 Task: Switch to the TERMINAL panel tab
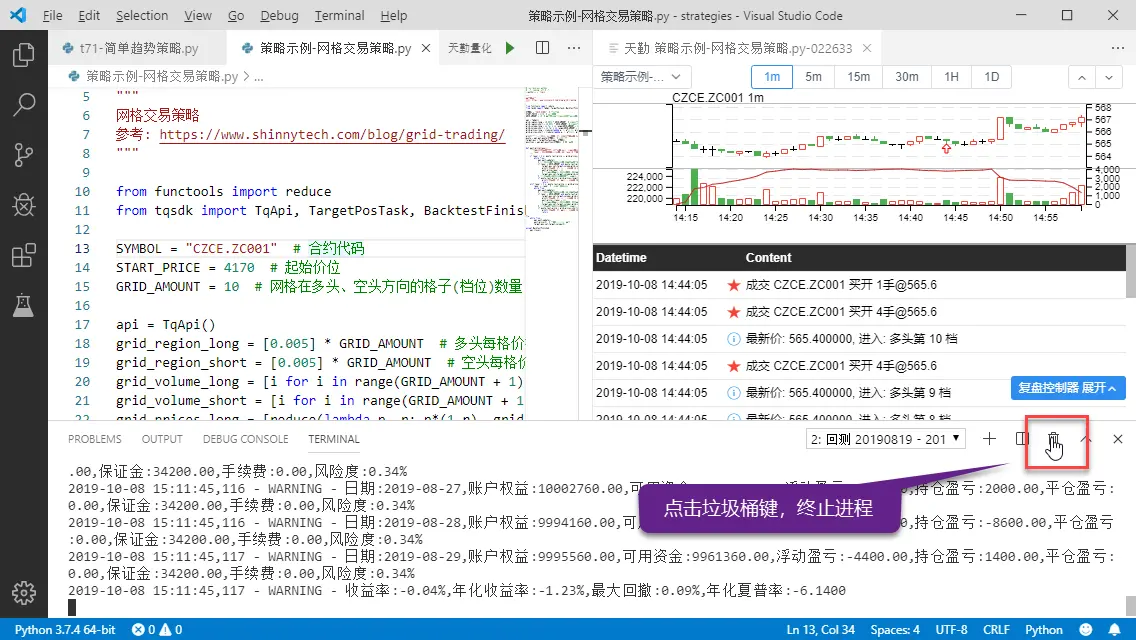point(333,439)
